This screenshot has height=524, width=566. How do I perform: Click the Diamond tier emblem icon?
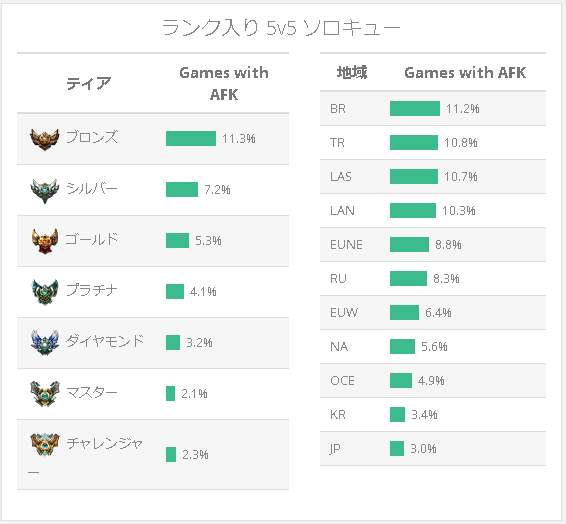tap(44, 343)
